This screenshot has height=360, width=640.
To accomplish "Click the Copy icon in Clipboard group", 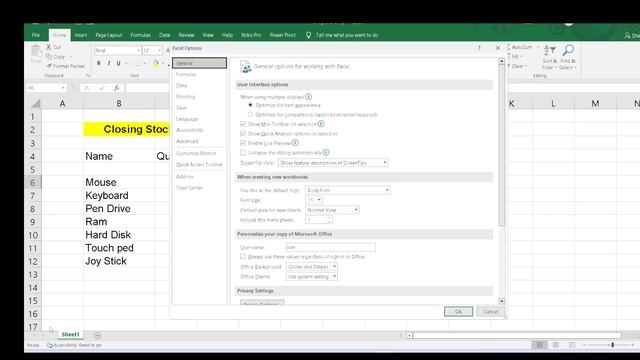I will 49,56.
